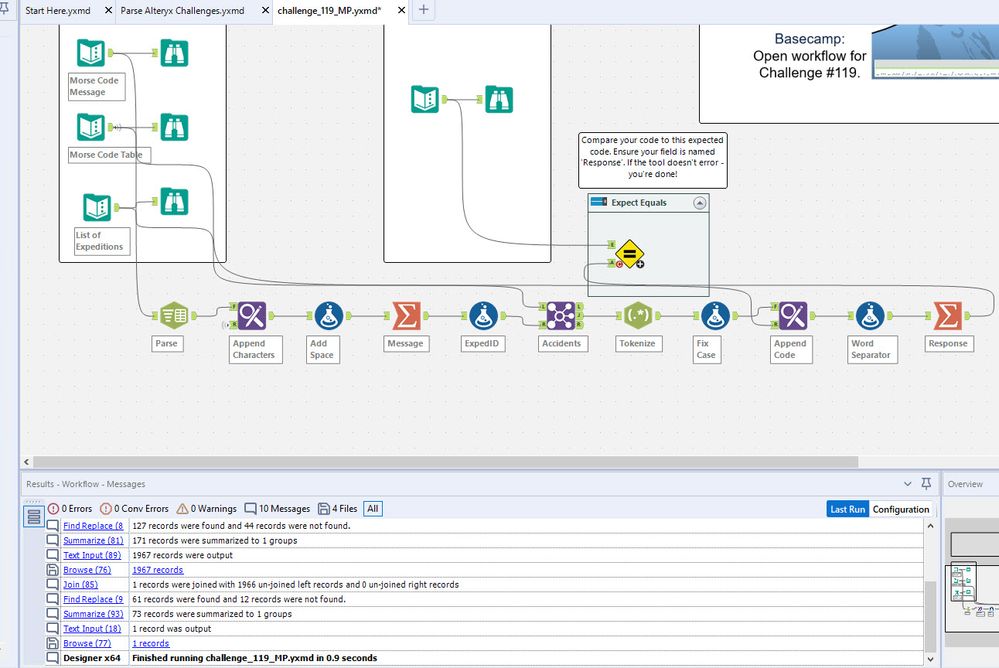Switch to Parse Alteryx Challenges.yxmd tab
999x668 pixels.
click(x=182, y=10)
